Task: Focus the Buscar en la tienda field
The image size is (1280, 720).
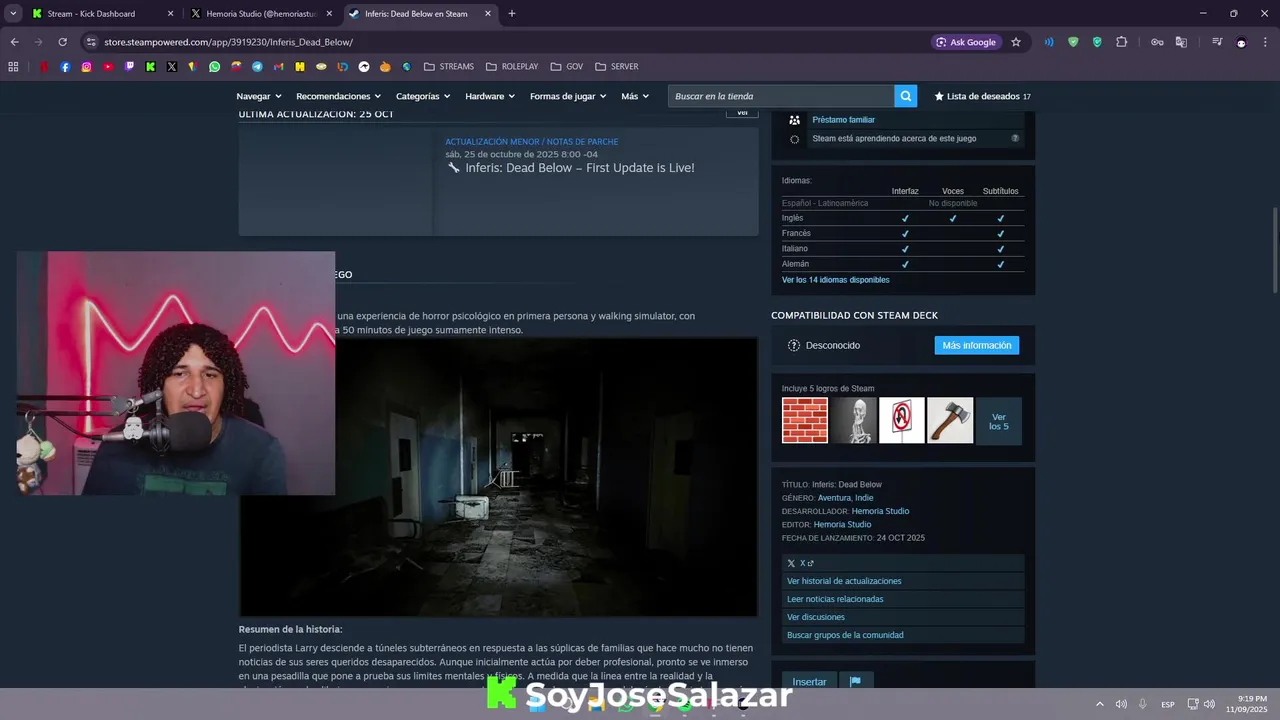Action: point(781,96)
